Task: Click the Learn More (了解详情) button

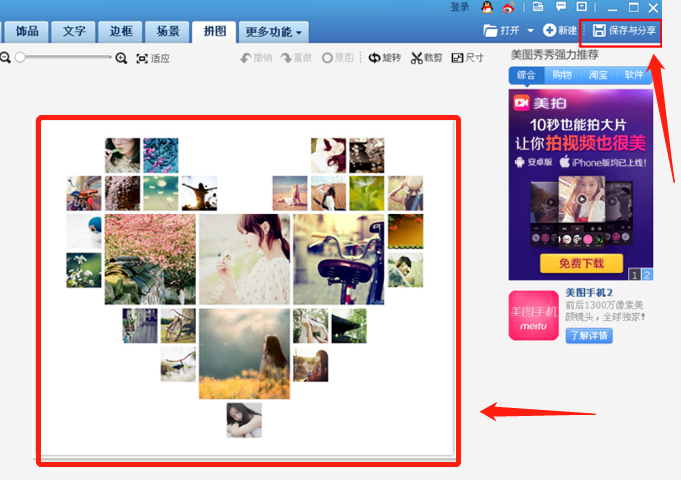Action: click(x=589, y=335)
